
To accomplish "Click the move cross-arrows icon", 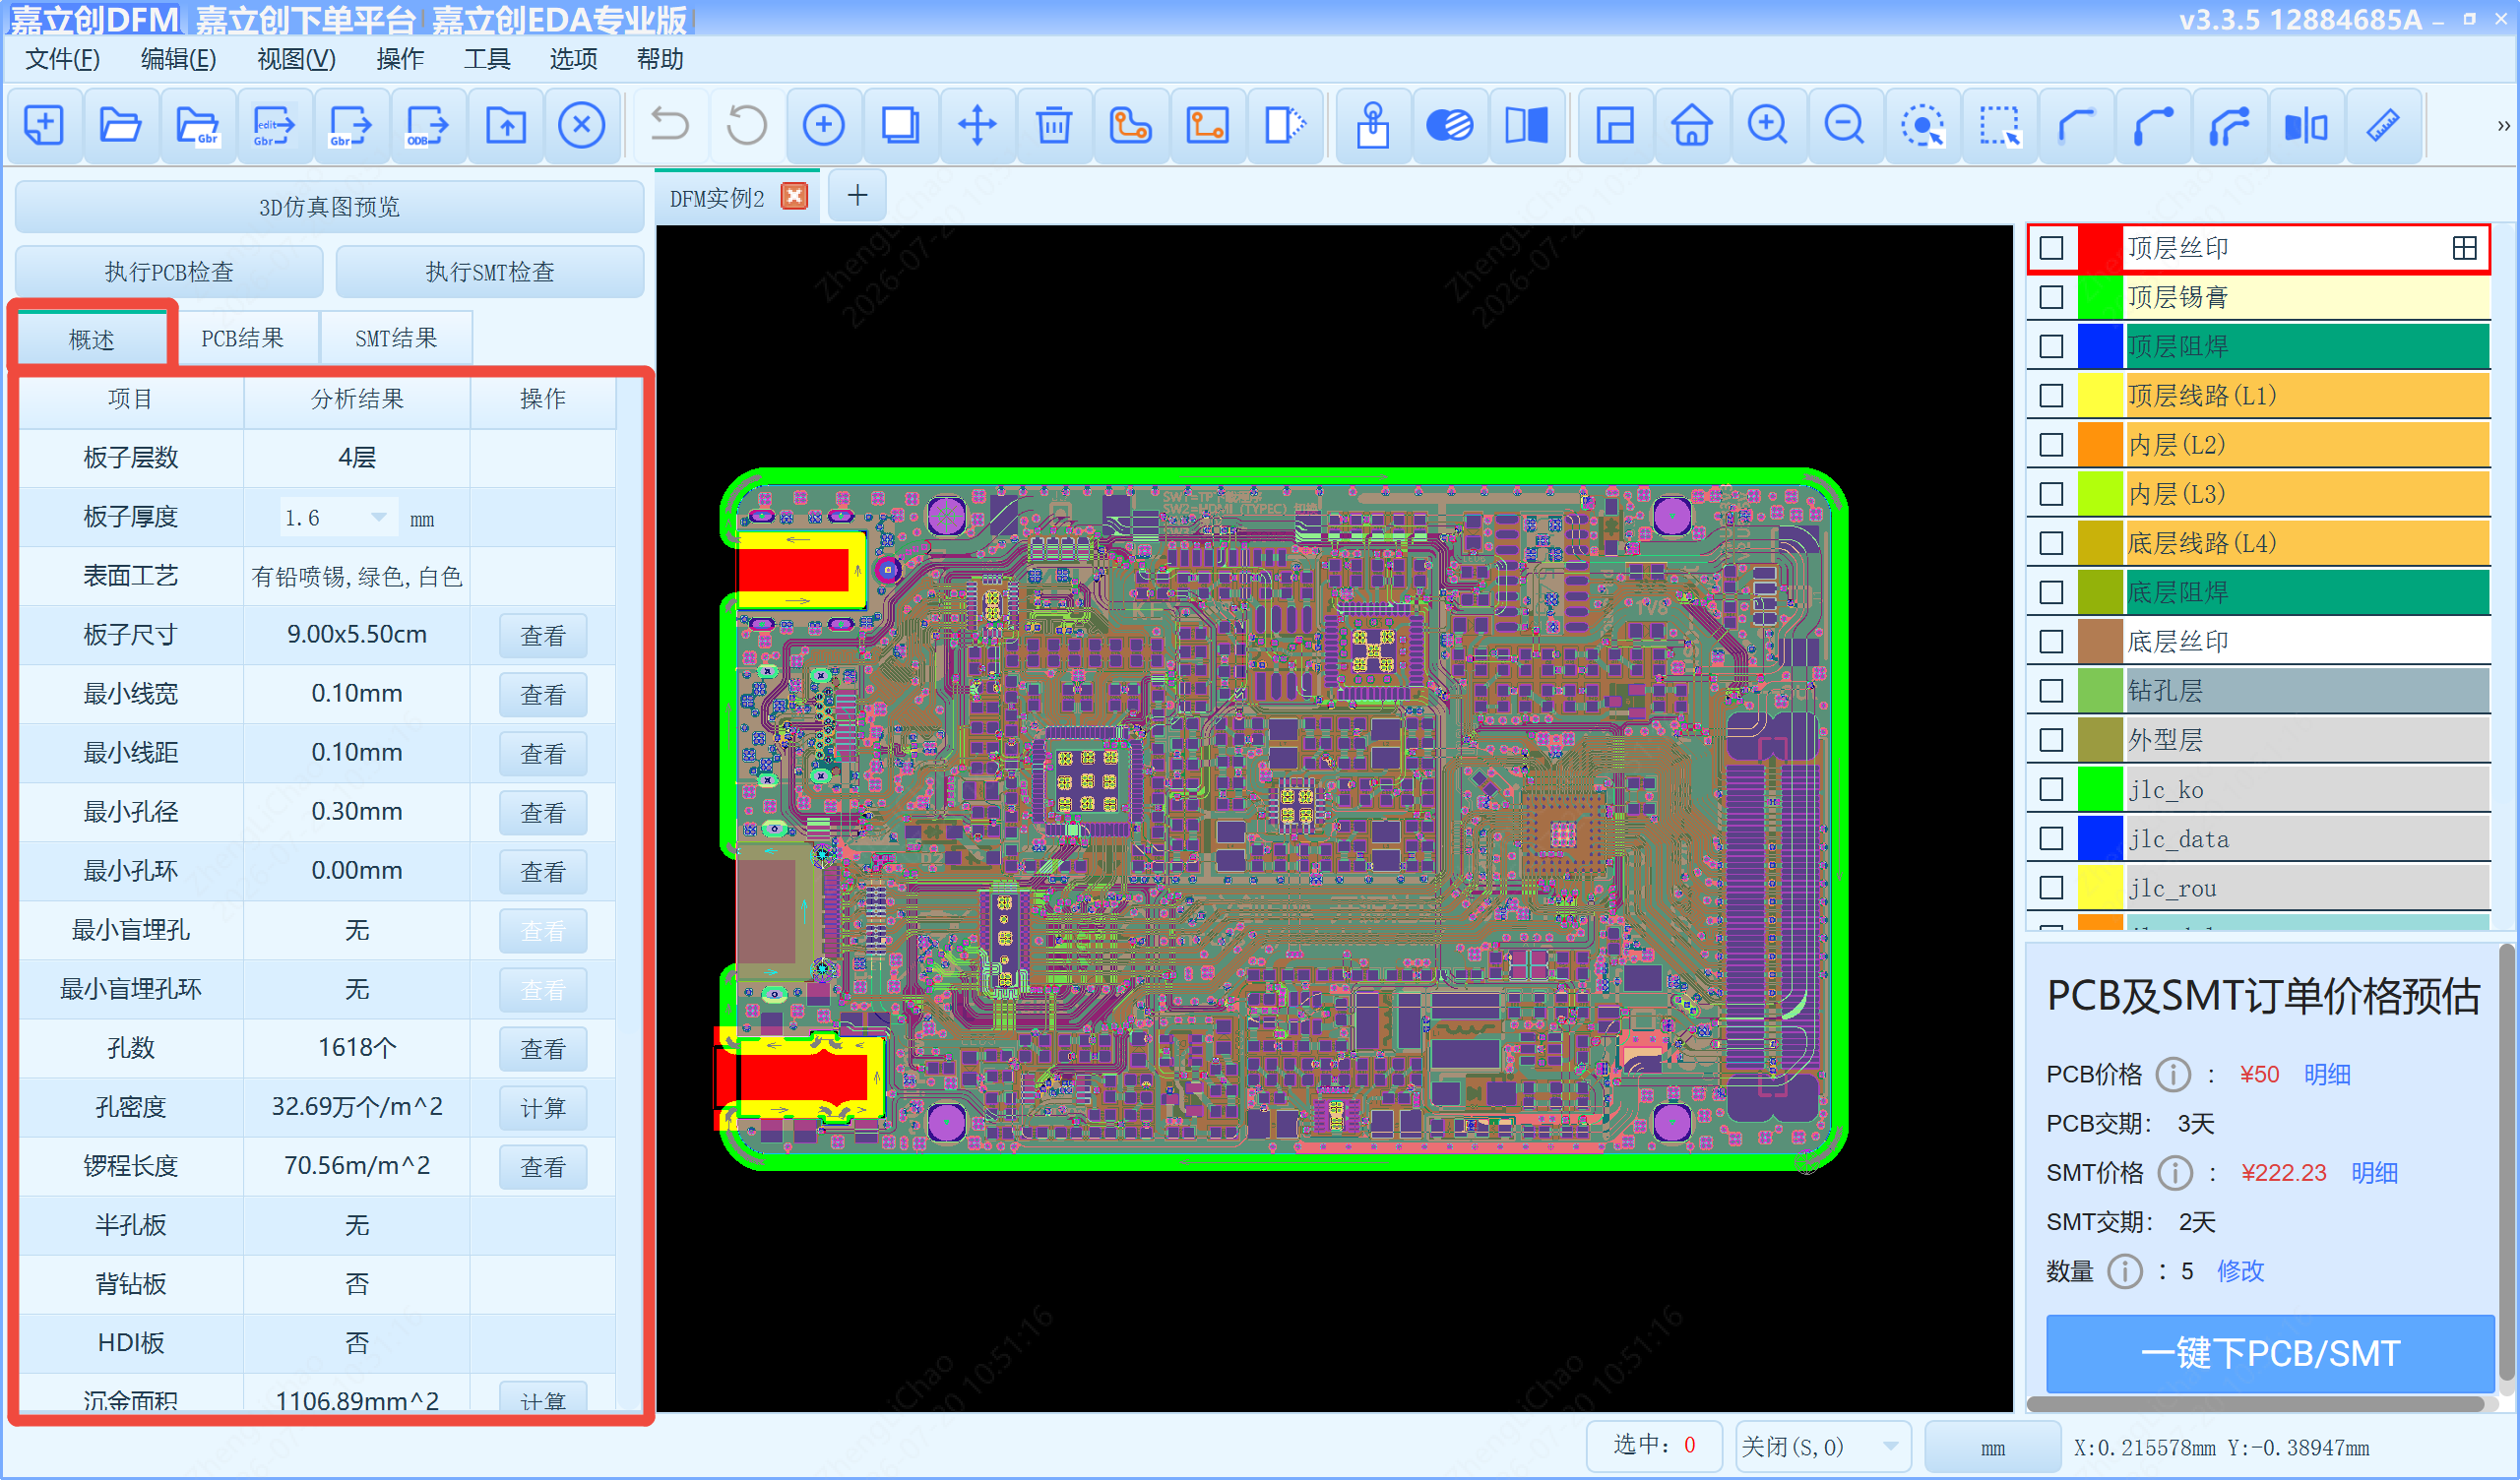I will (977, 126).
